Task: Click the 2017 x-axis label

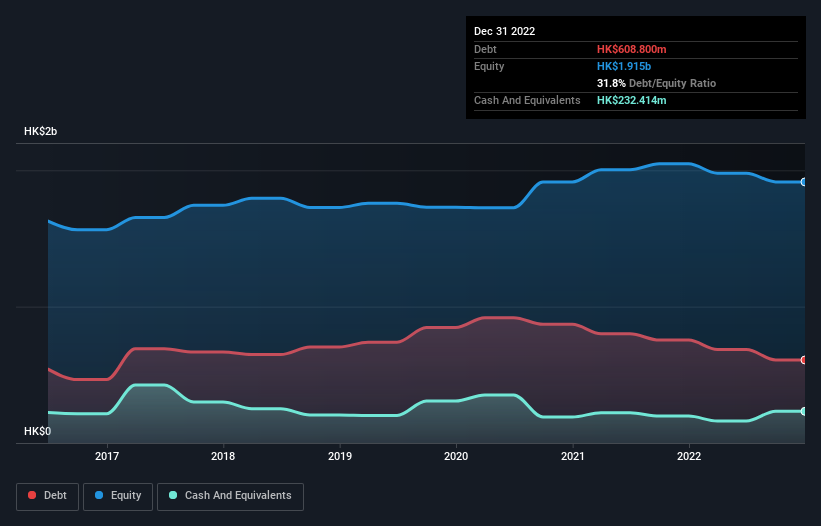Action: pyautogui.click(x=107, y=456)
